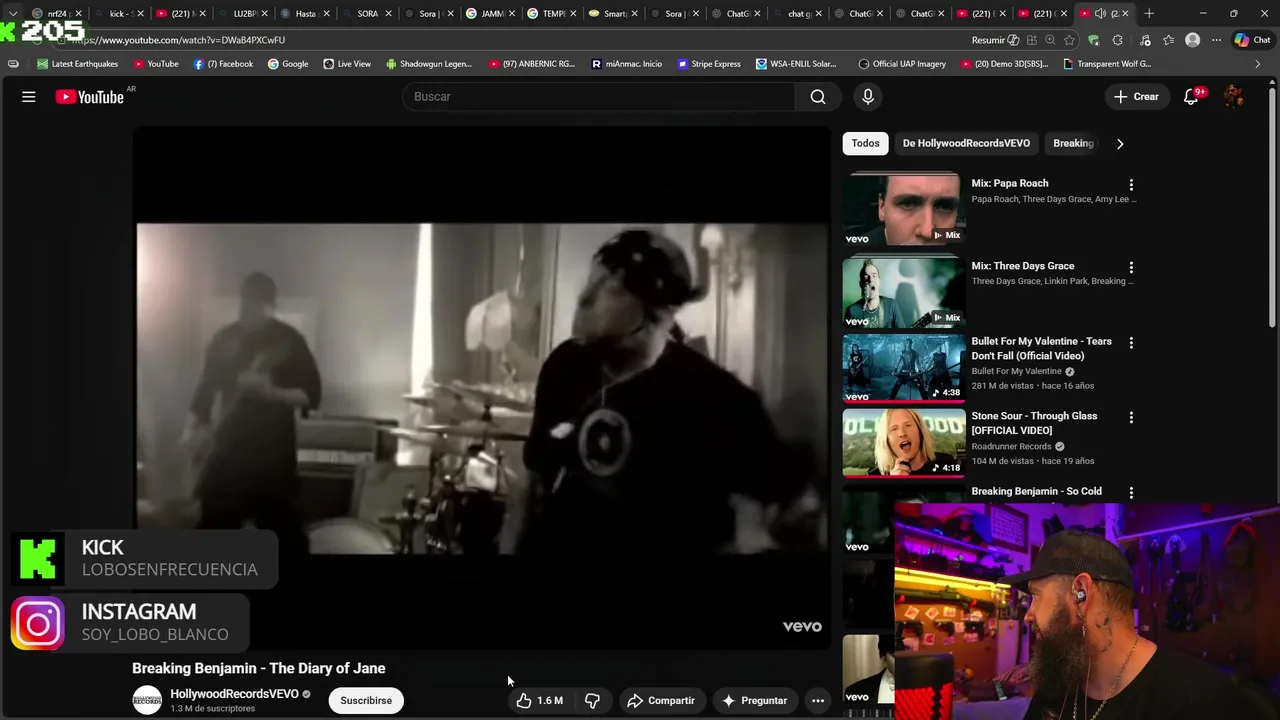Like the video with thumbs up
Image resolution: width=1280 pixels, height=720 pixels.
[540, 701]
